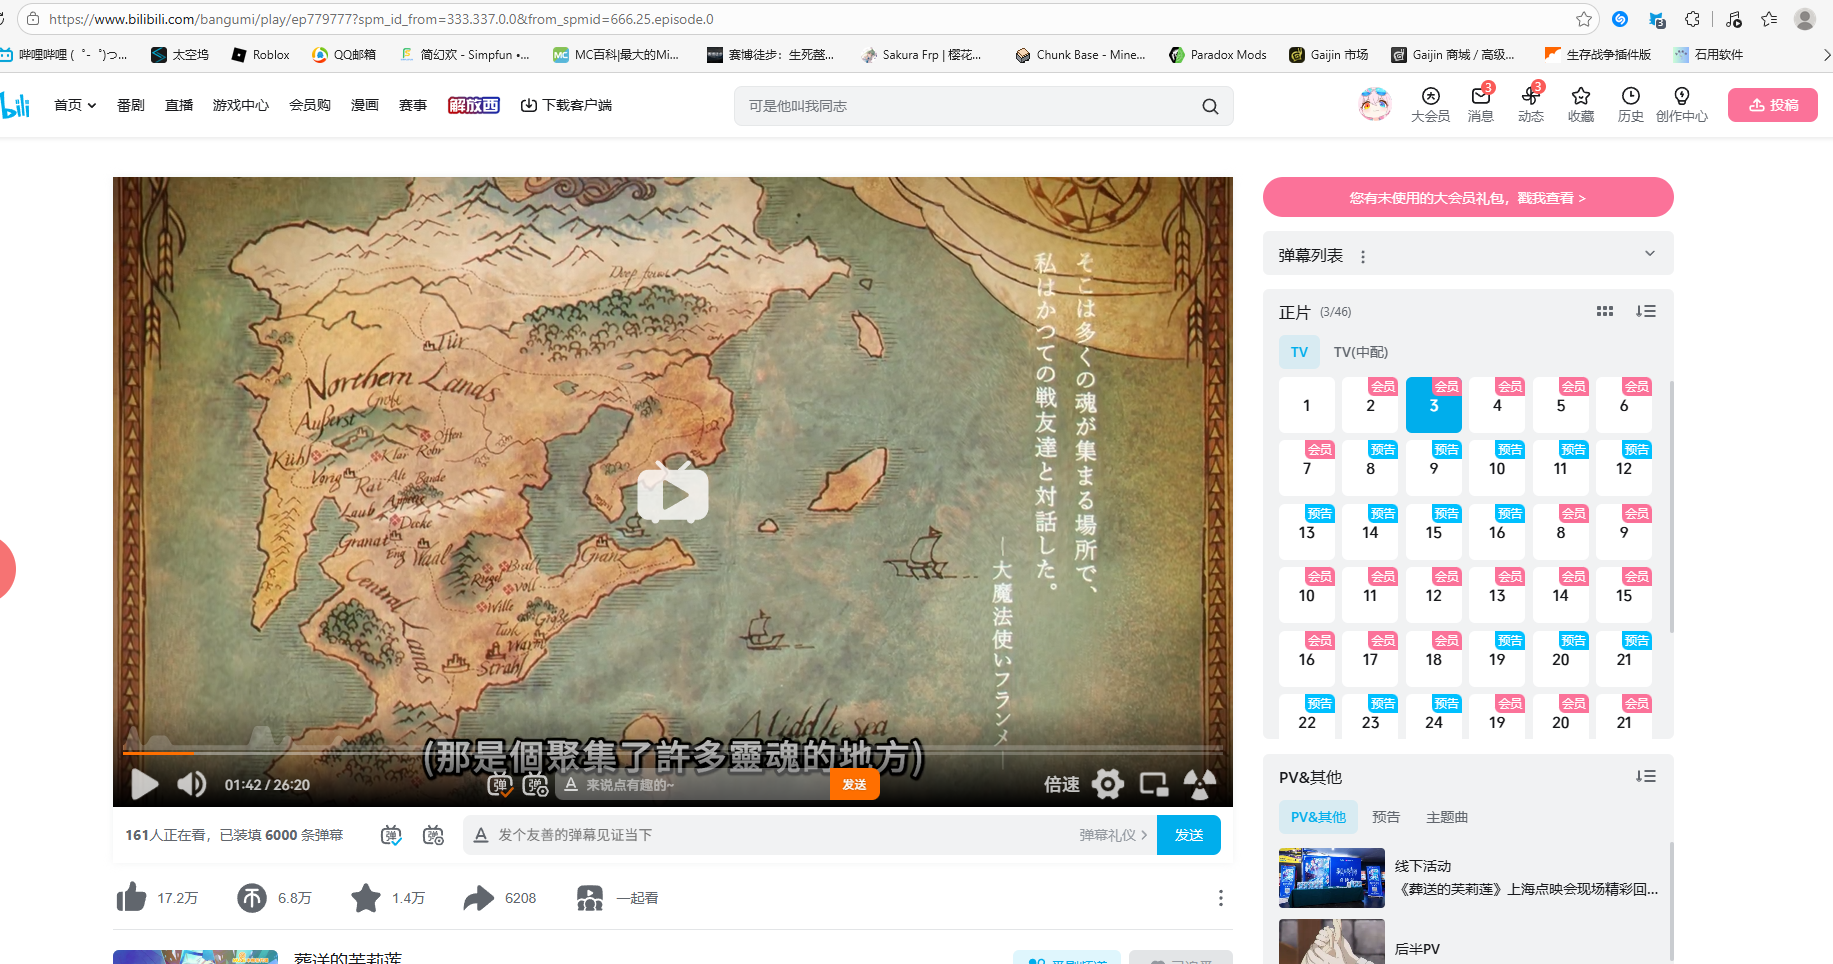Click the pink 投稿 upload button
The width and height of the screenshot is (1833, 964).
(1772, 105)
